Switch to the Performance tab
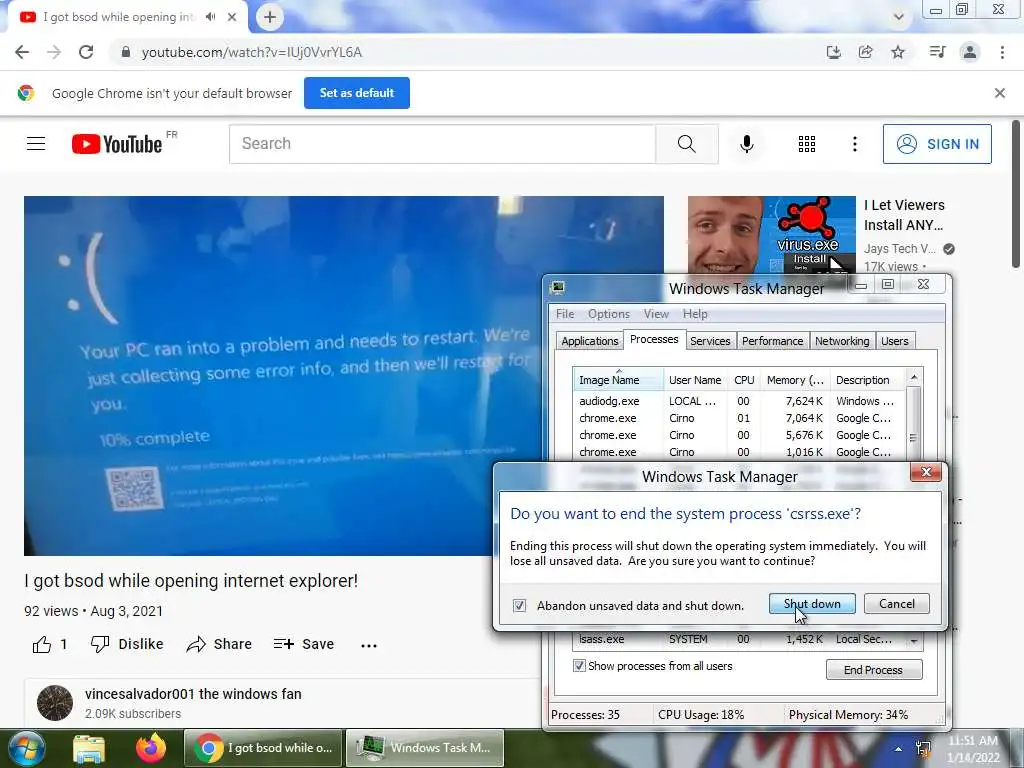This screenshot has width=1024, height=768. pyautogui.click(x=773, y=341)
